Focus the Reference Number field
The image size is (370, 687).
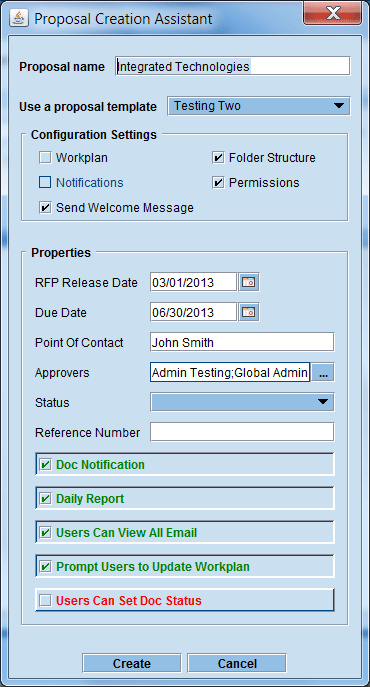coord(242,432)
